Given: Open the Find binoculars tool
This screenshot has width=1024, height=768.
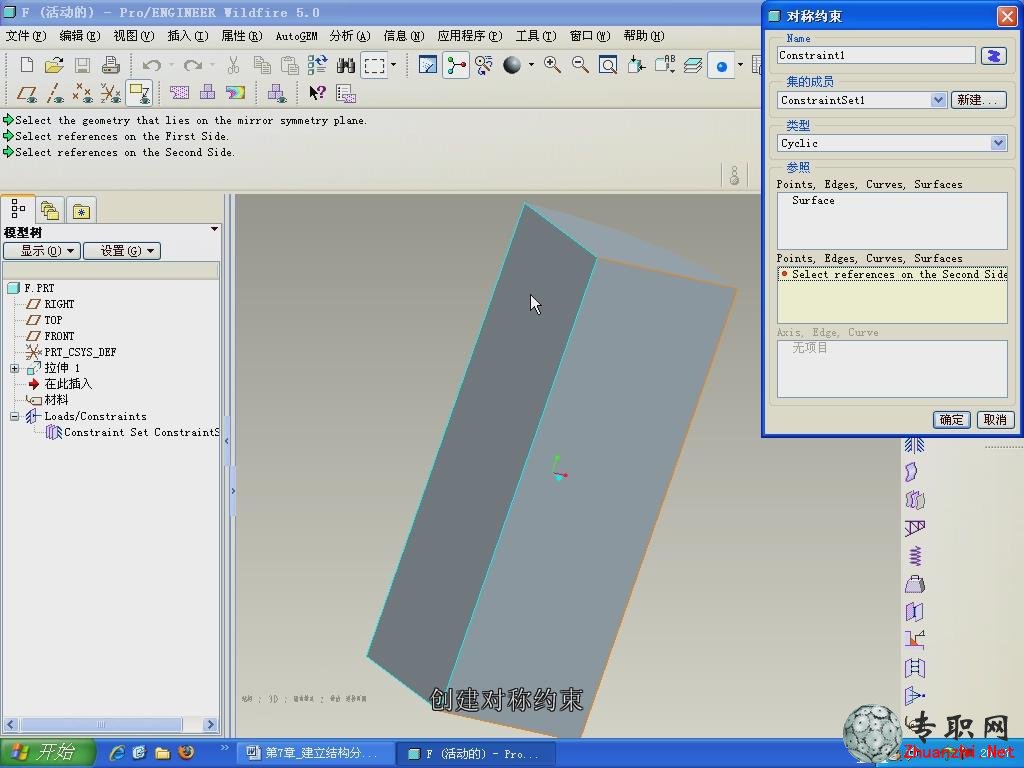Looking at the screenshot, I should (345, 65).
